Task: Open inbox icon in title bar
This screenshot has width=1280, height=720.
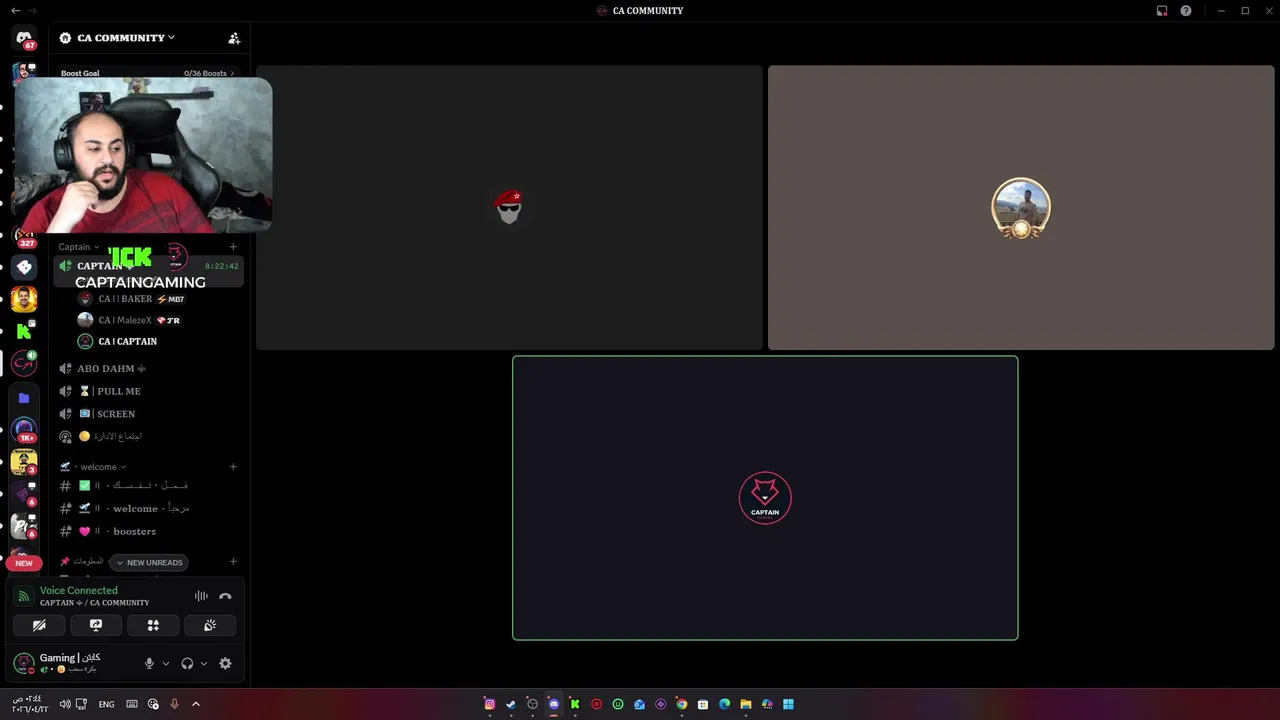Action: coord(1162,11)
